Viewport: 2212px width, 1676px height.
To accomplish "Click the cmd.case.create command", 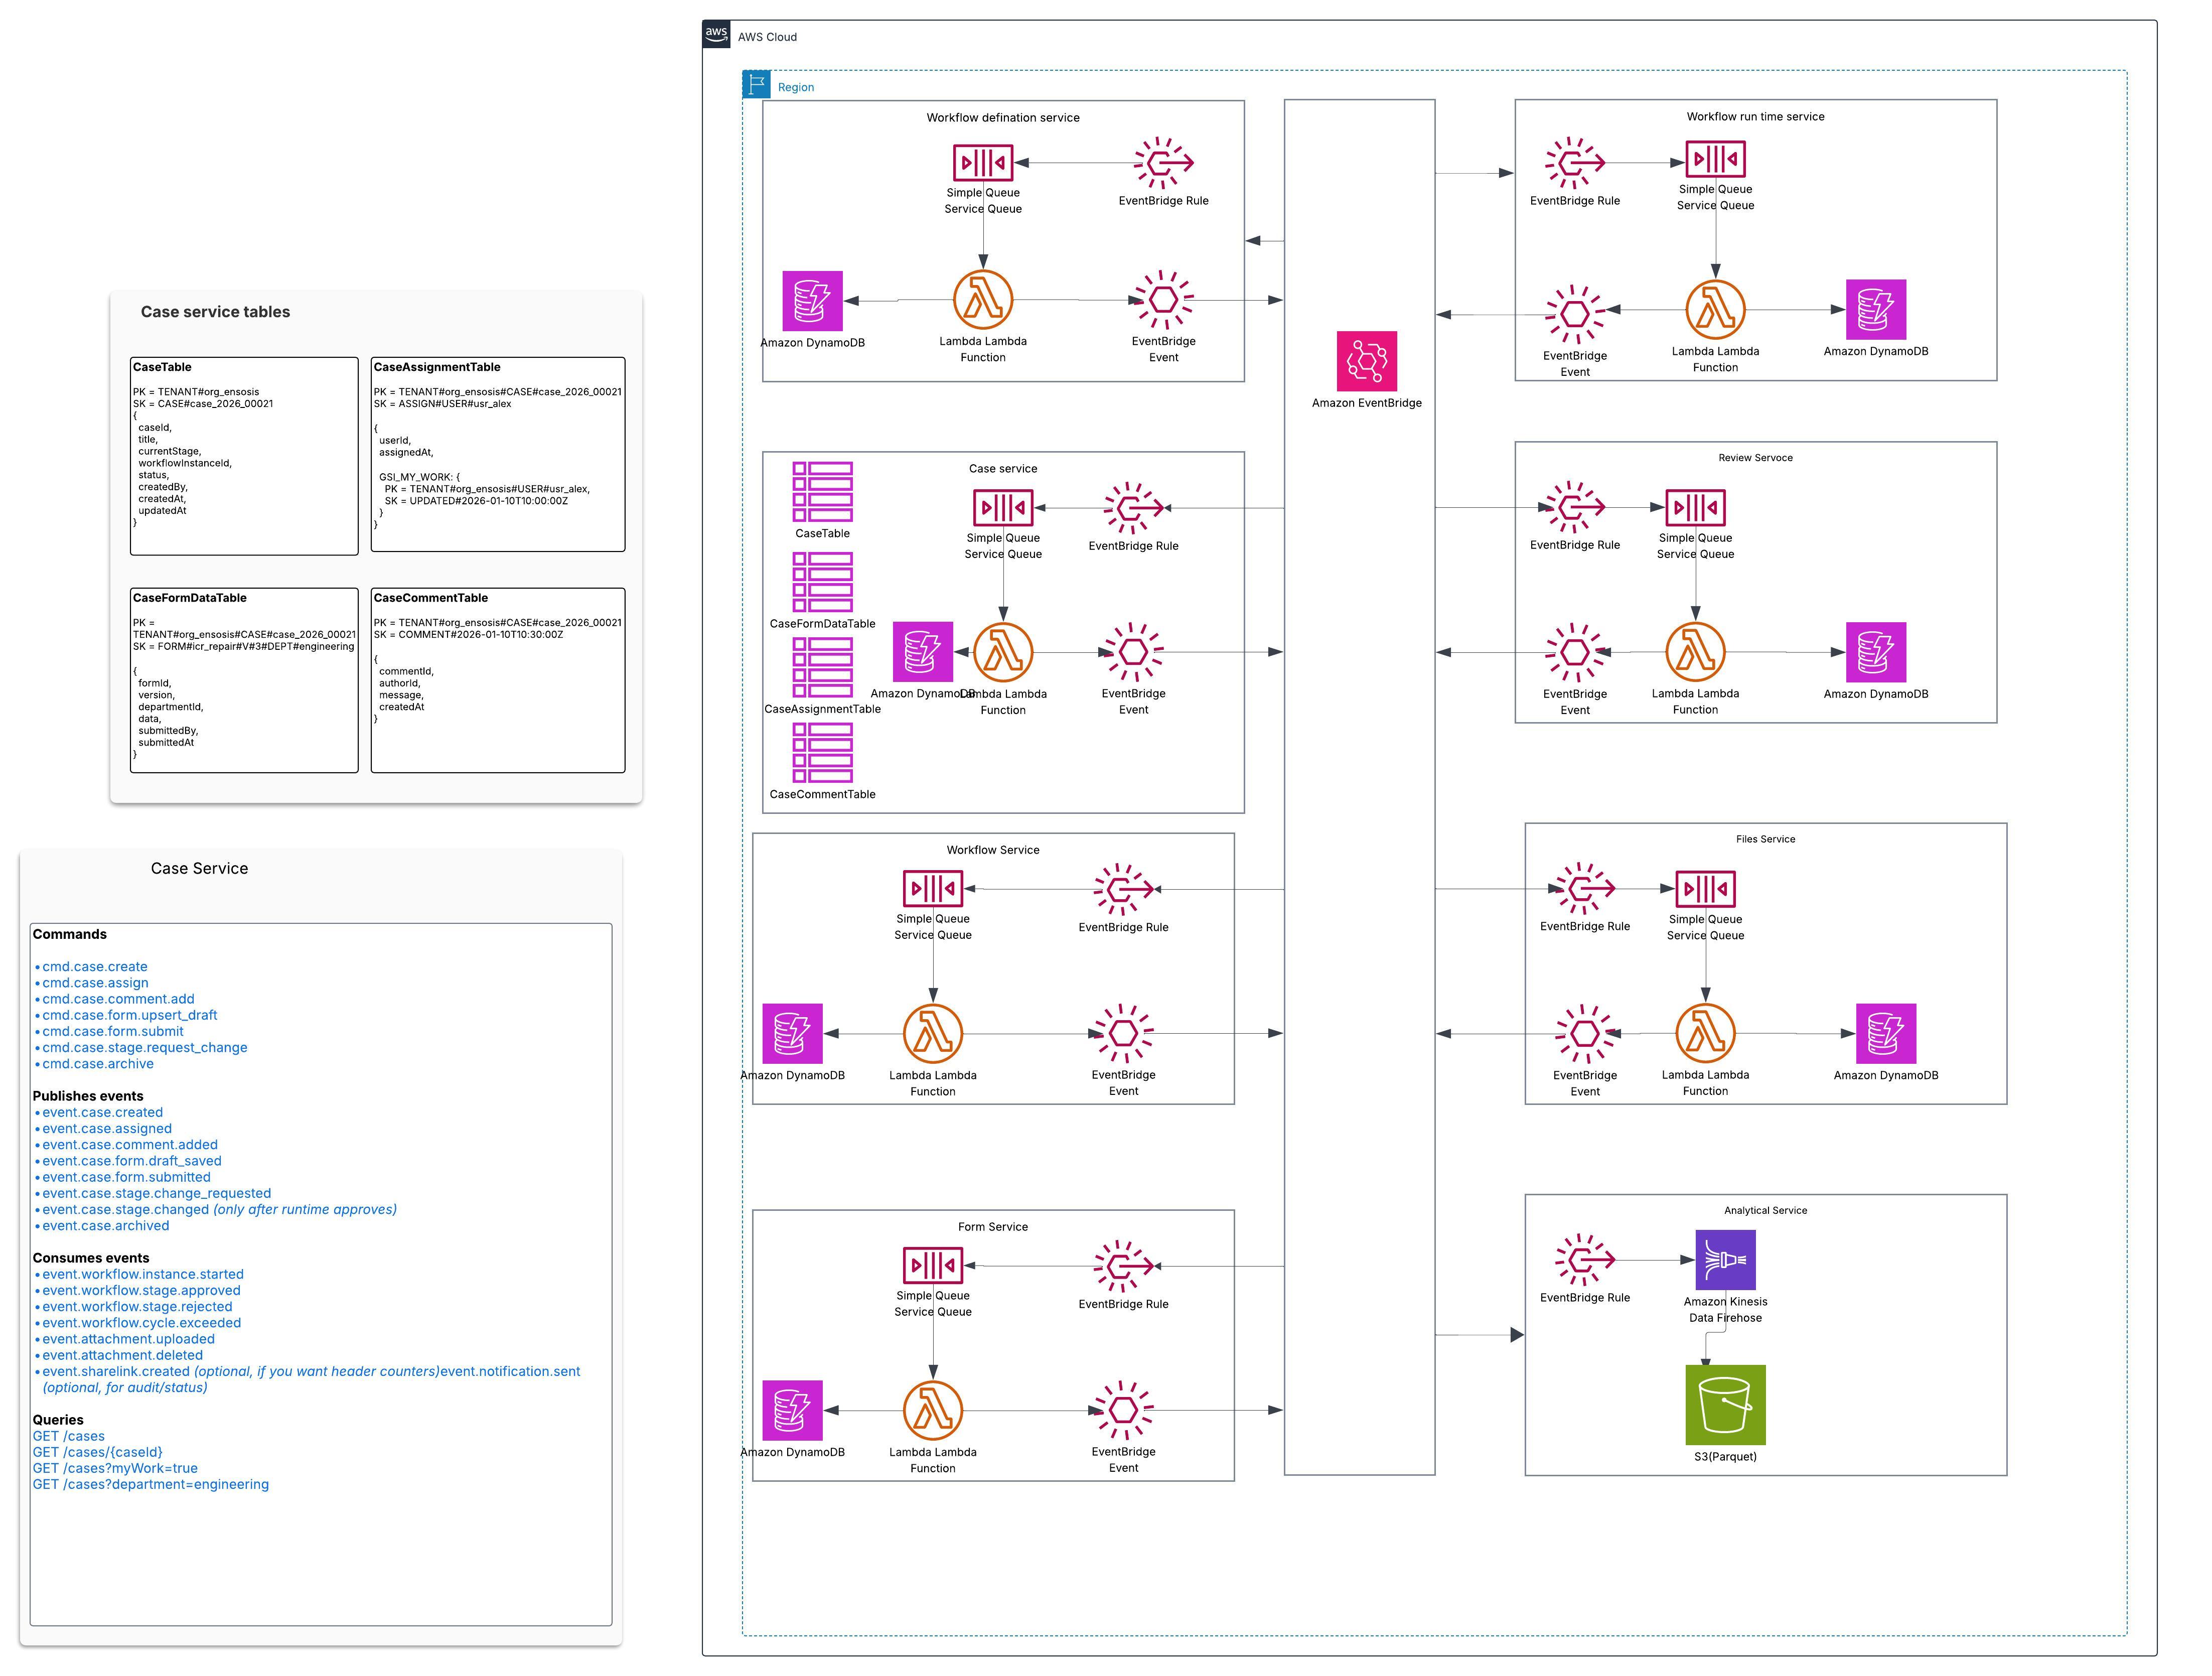I will [x=94, y=966].
